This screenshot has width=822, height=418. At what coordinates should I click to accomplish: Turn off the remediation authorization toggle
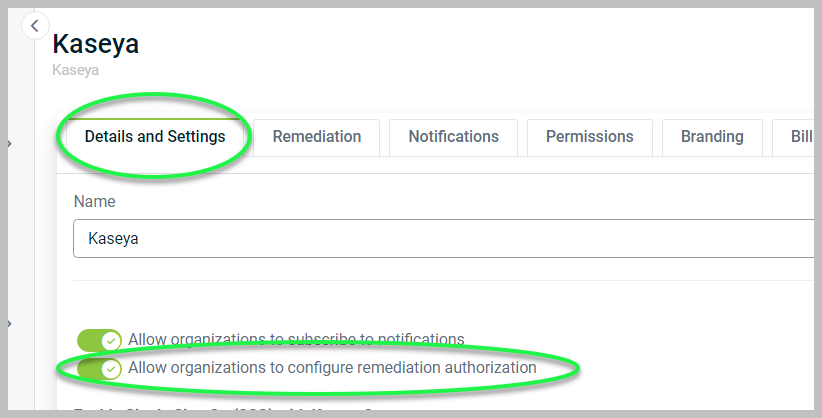[x=99, y=369]
